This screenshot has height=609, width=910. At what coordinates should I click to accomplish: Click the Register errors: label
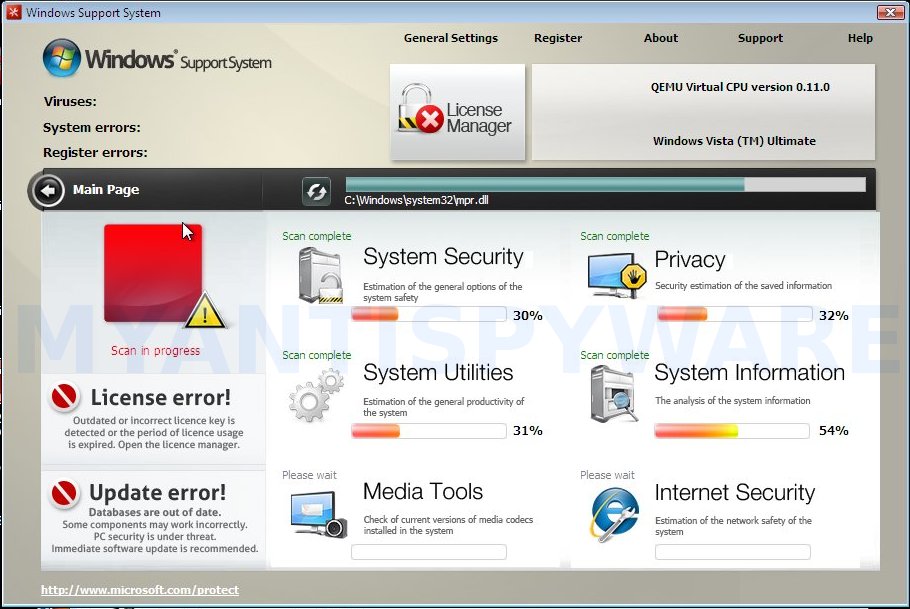tap(95, 153)
